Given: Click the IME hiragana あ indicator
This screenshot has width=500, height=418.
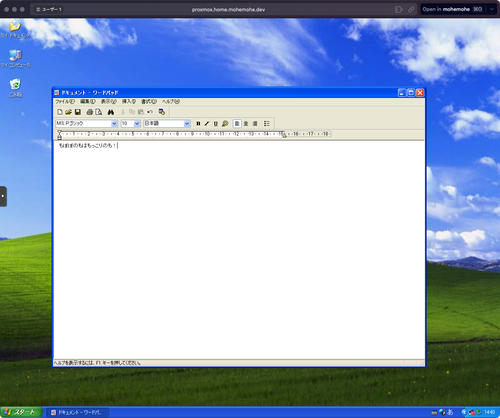Looking at the screenshot, I should coord(450,412).
